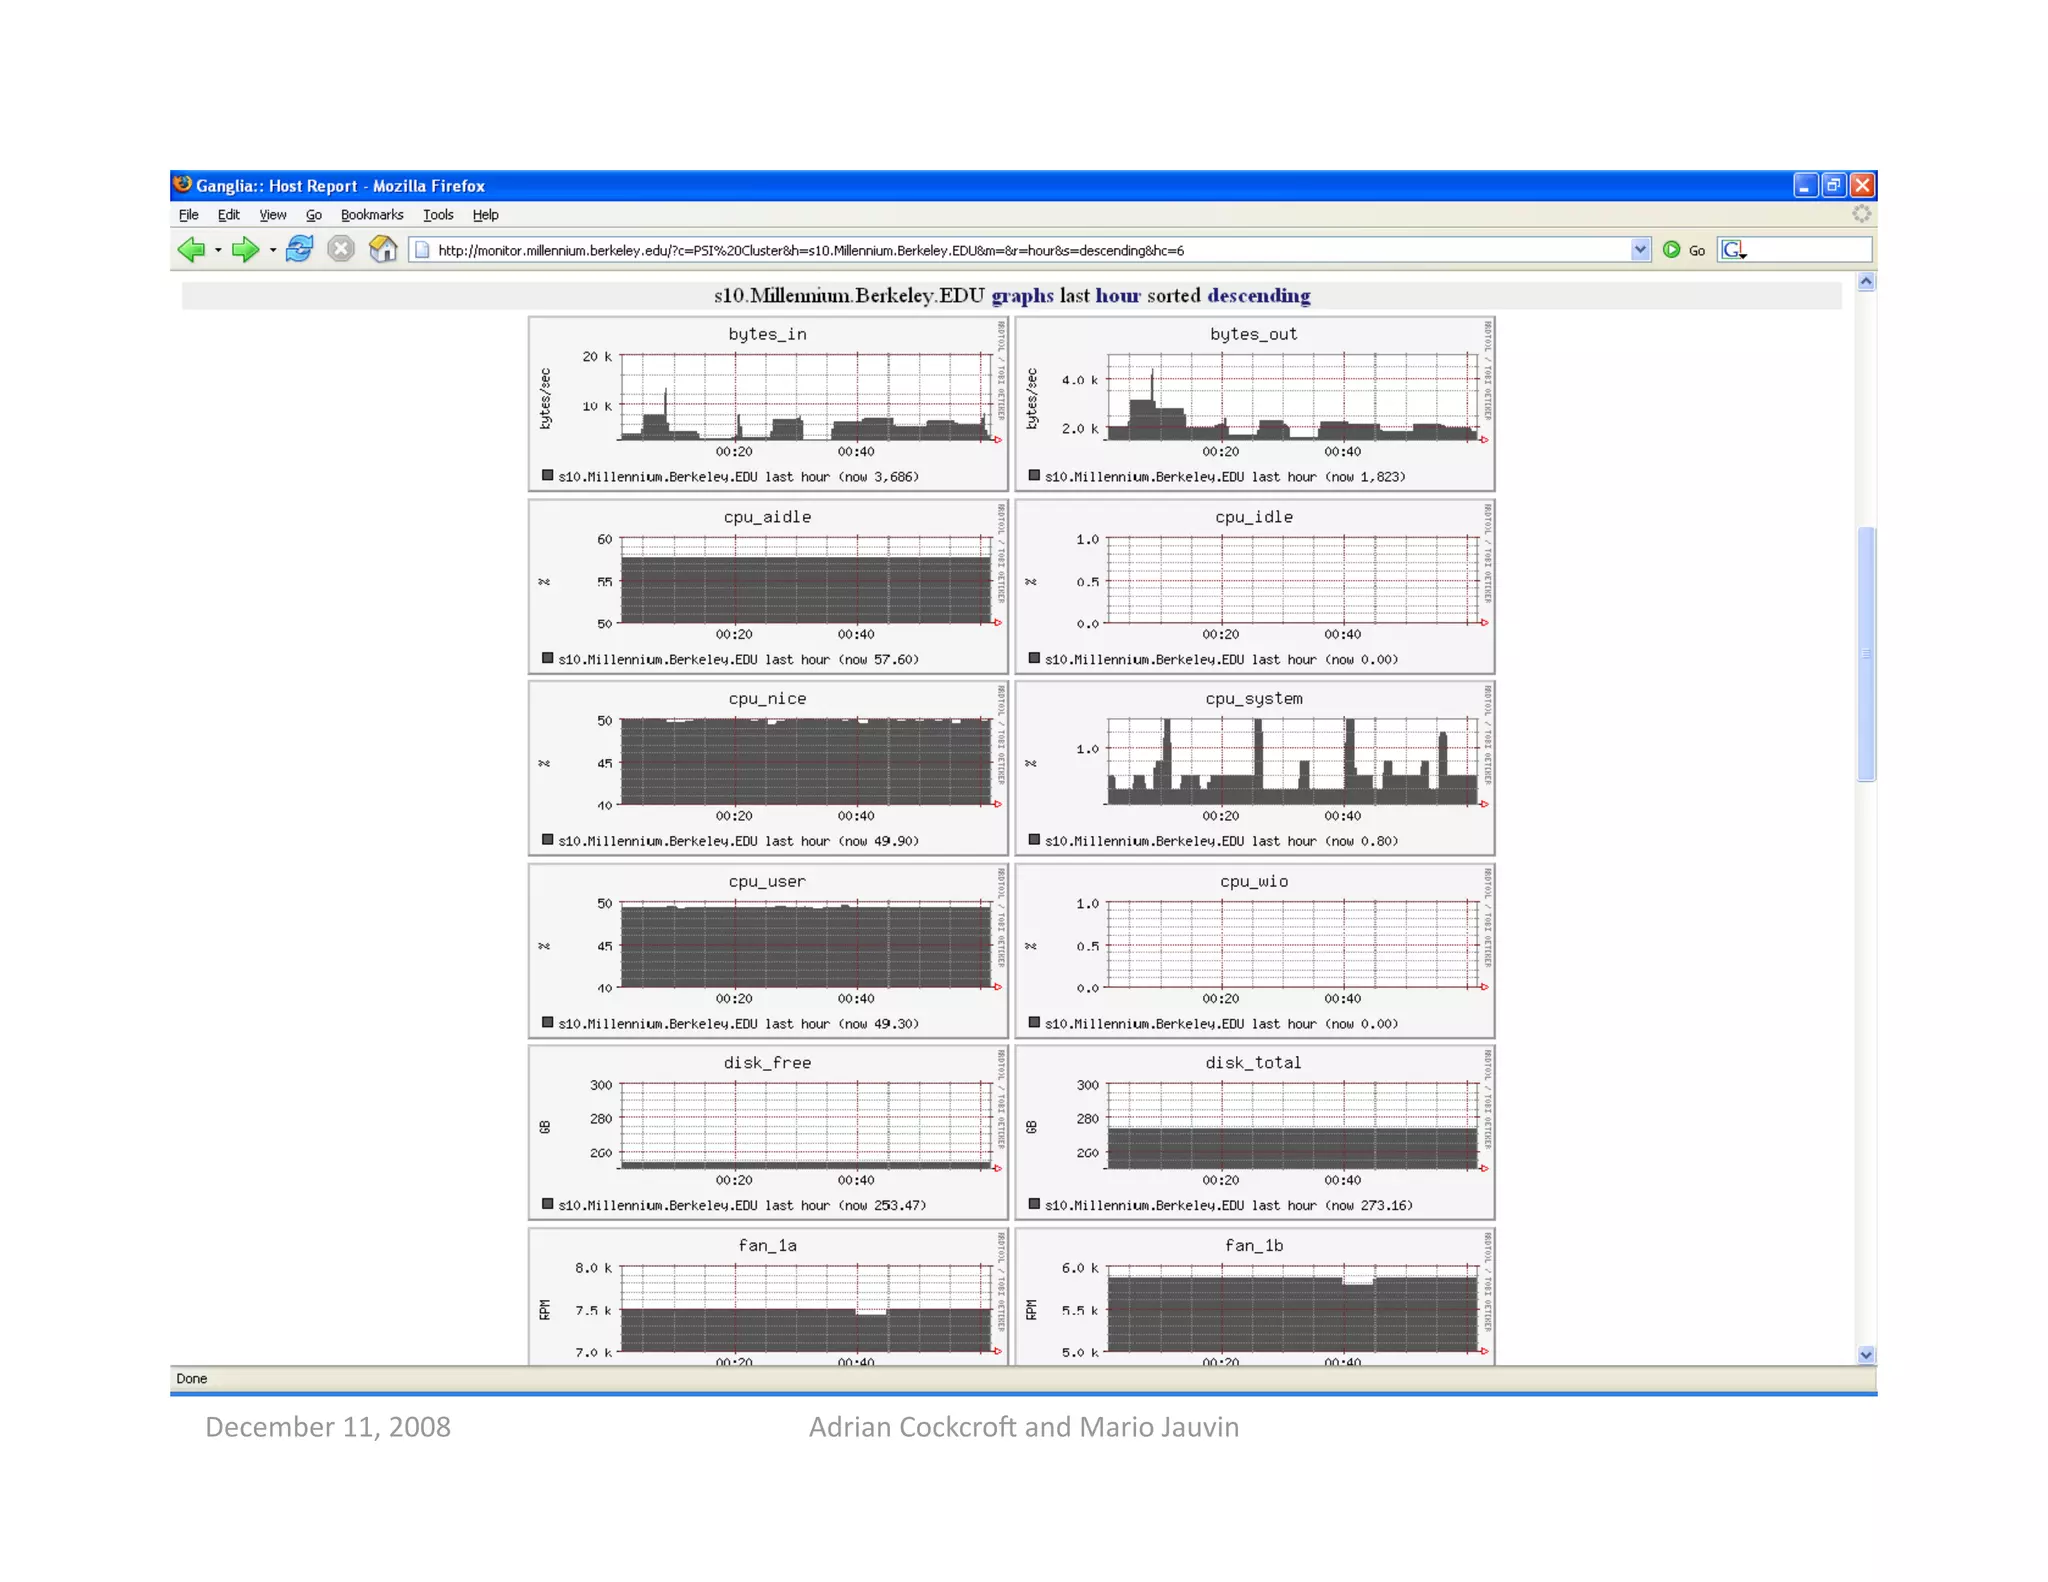Screen dimensions: 2048x1582
Task: Click the 'hour' link in heading
Action: [1117, 296]
